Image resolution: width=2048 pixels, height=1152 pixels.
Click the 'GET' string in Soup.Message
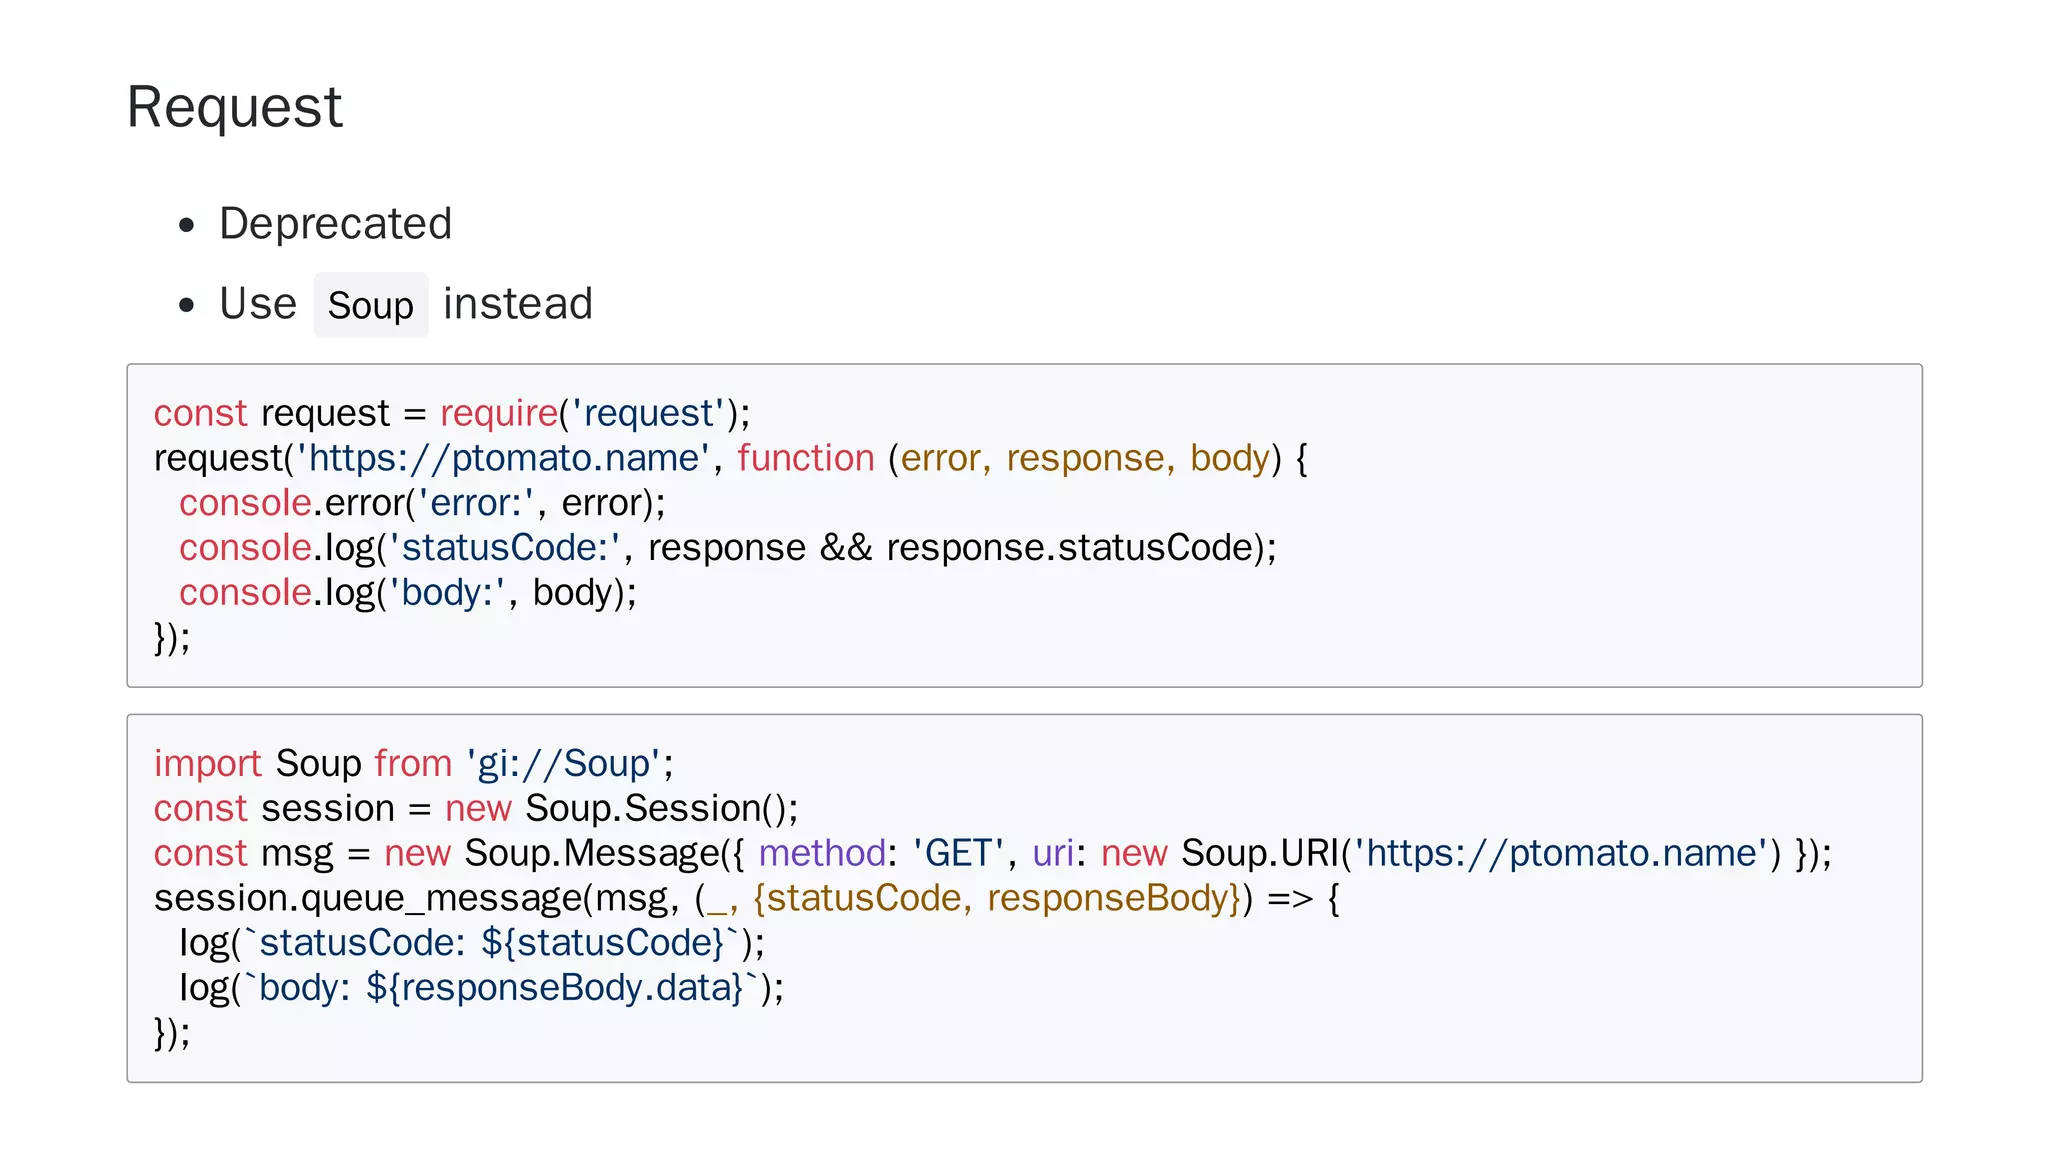click(958, 853)
